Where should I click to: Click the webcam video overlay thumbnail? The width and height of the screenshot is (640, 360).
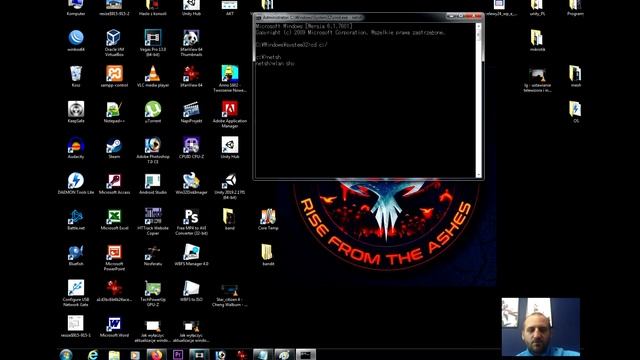pos(540,327)
